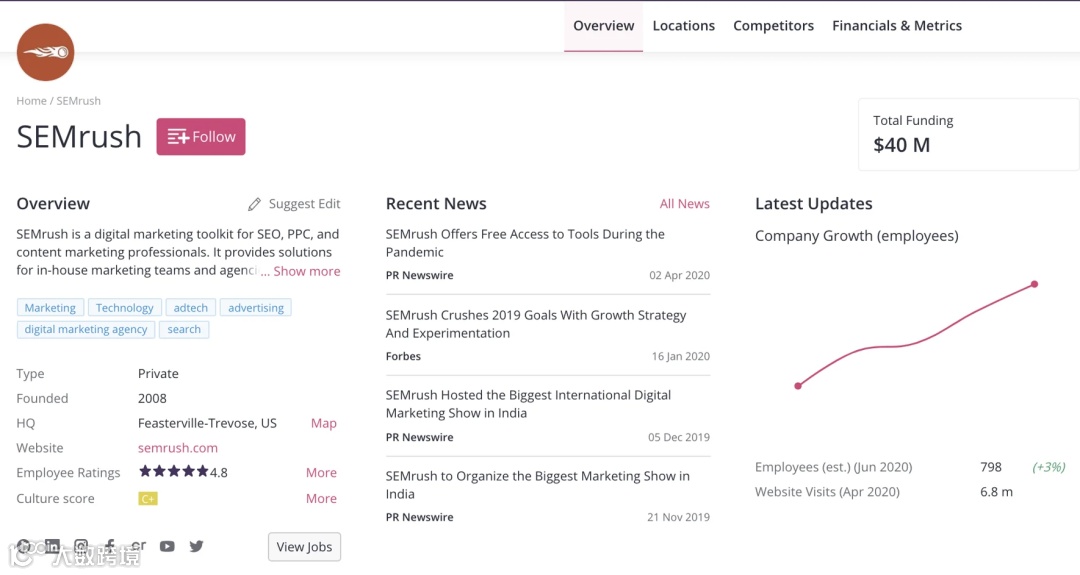Open More next to Employee Ratings
Viewport: 1080px width, 575px height.
321,472
